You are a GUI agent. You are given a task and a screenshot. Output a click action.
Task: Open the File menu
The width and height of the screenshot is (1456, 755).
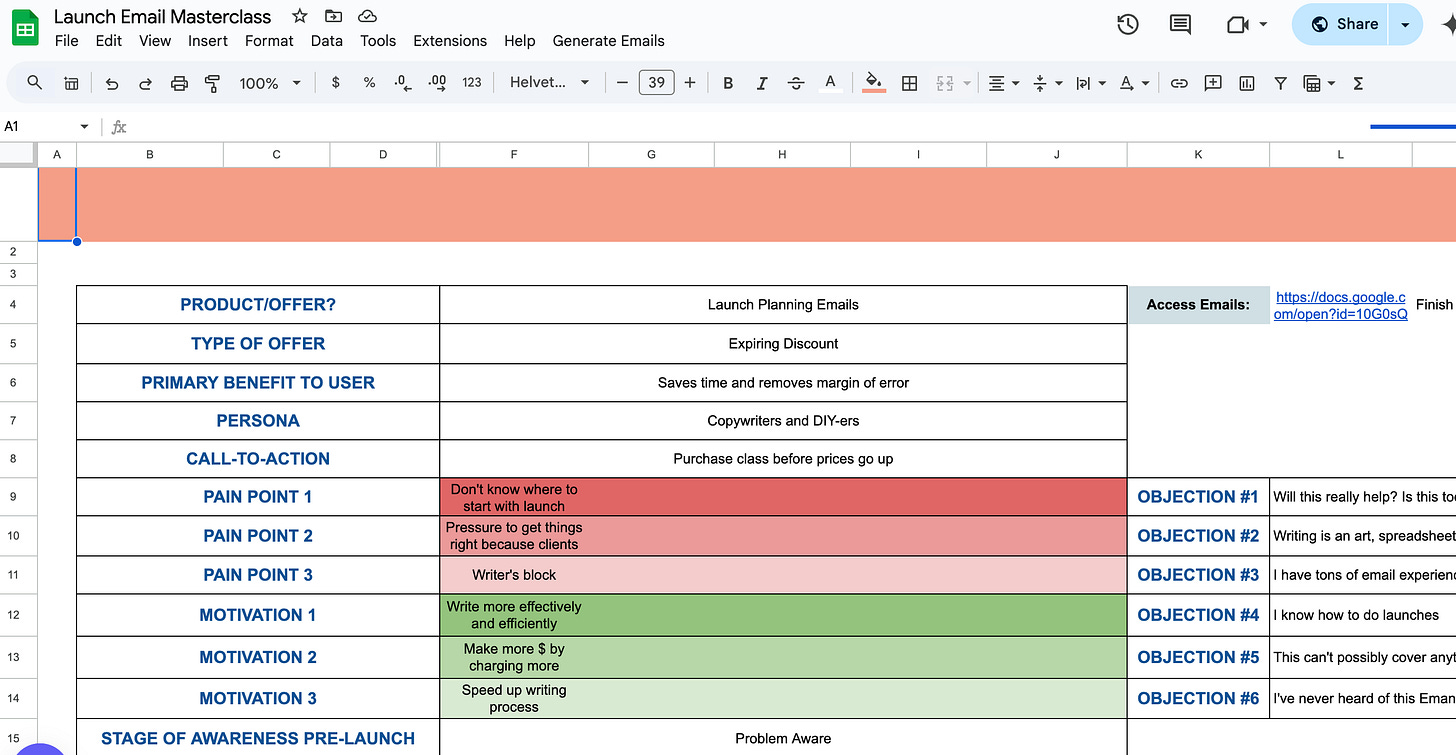click(x=67, y=41)
